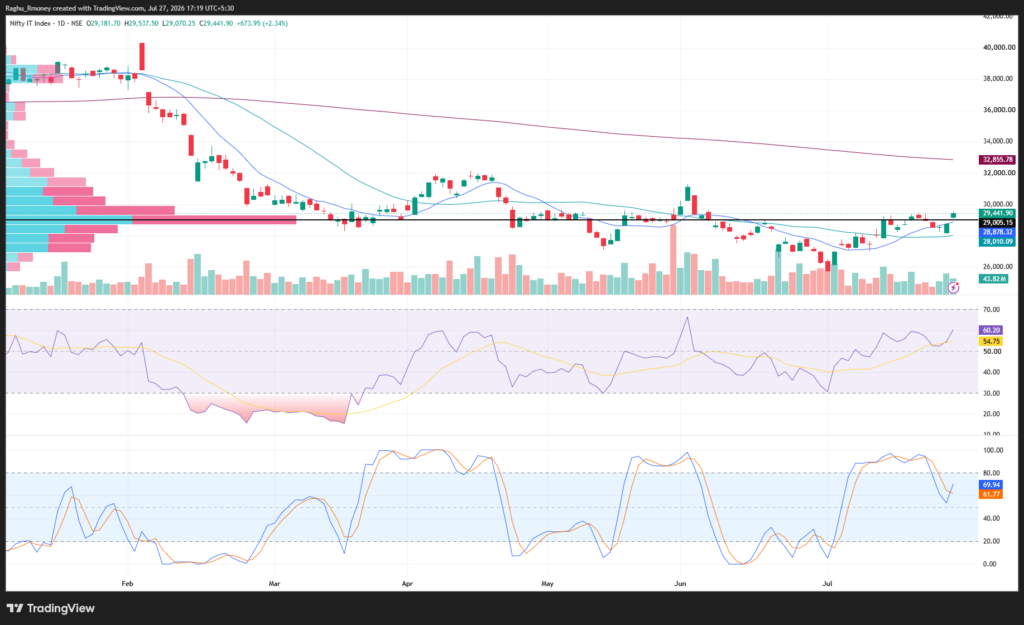The image size is (1024, 625).
Task: Click the 43.82 M volume label
Action: [994, 279]
